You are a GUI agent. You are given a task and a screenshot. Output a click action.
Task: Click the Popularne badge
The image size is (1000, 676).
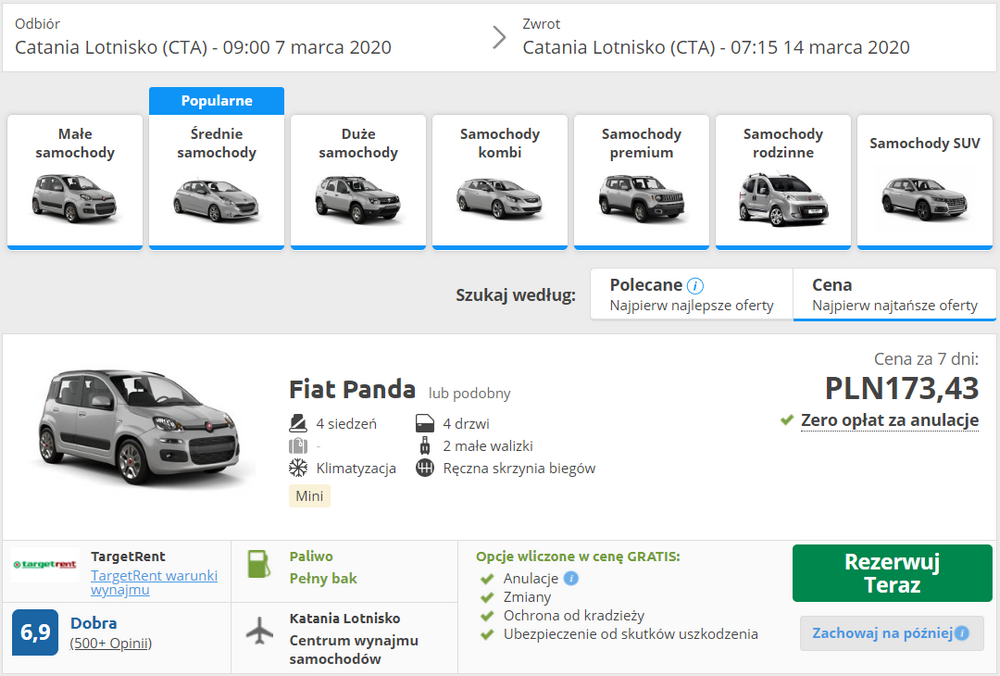(x=216, y=101)
